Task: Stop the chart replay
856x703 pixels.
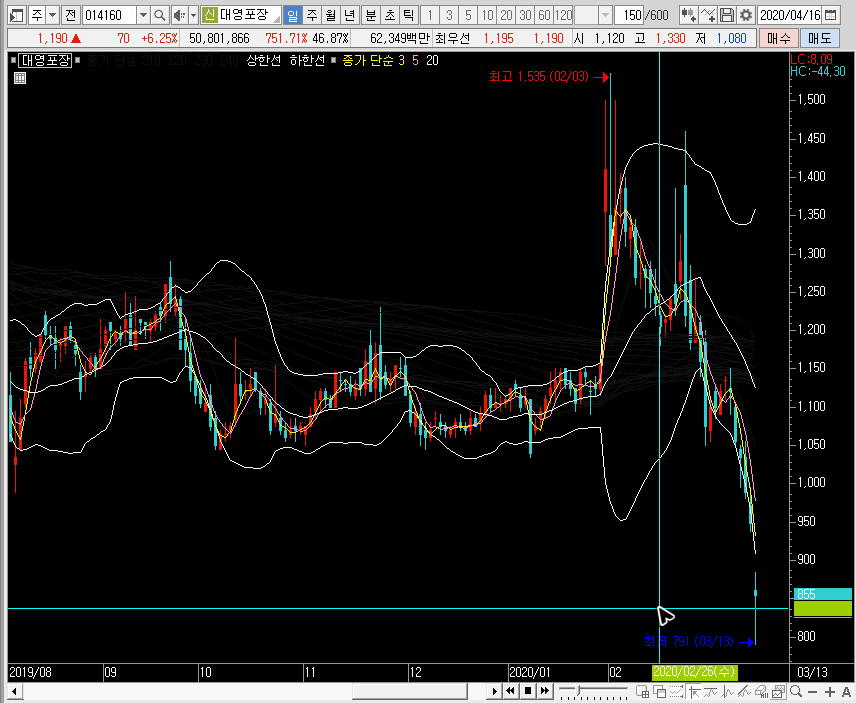Action: pyautogui.click(x=528, y=691)
